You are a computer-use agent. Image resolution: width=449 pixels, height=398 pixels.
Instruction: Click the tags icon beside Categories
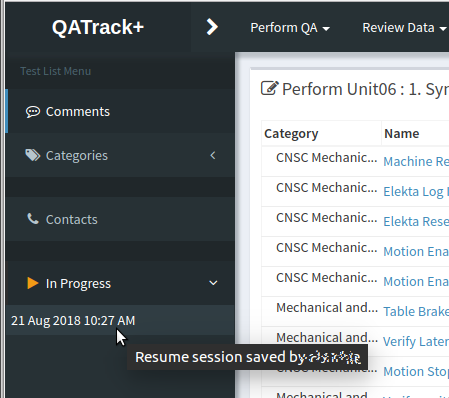(x=33, y=155)
